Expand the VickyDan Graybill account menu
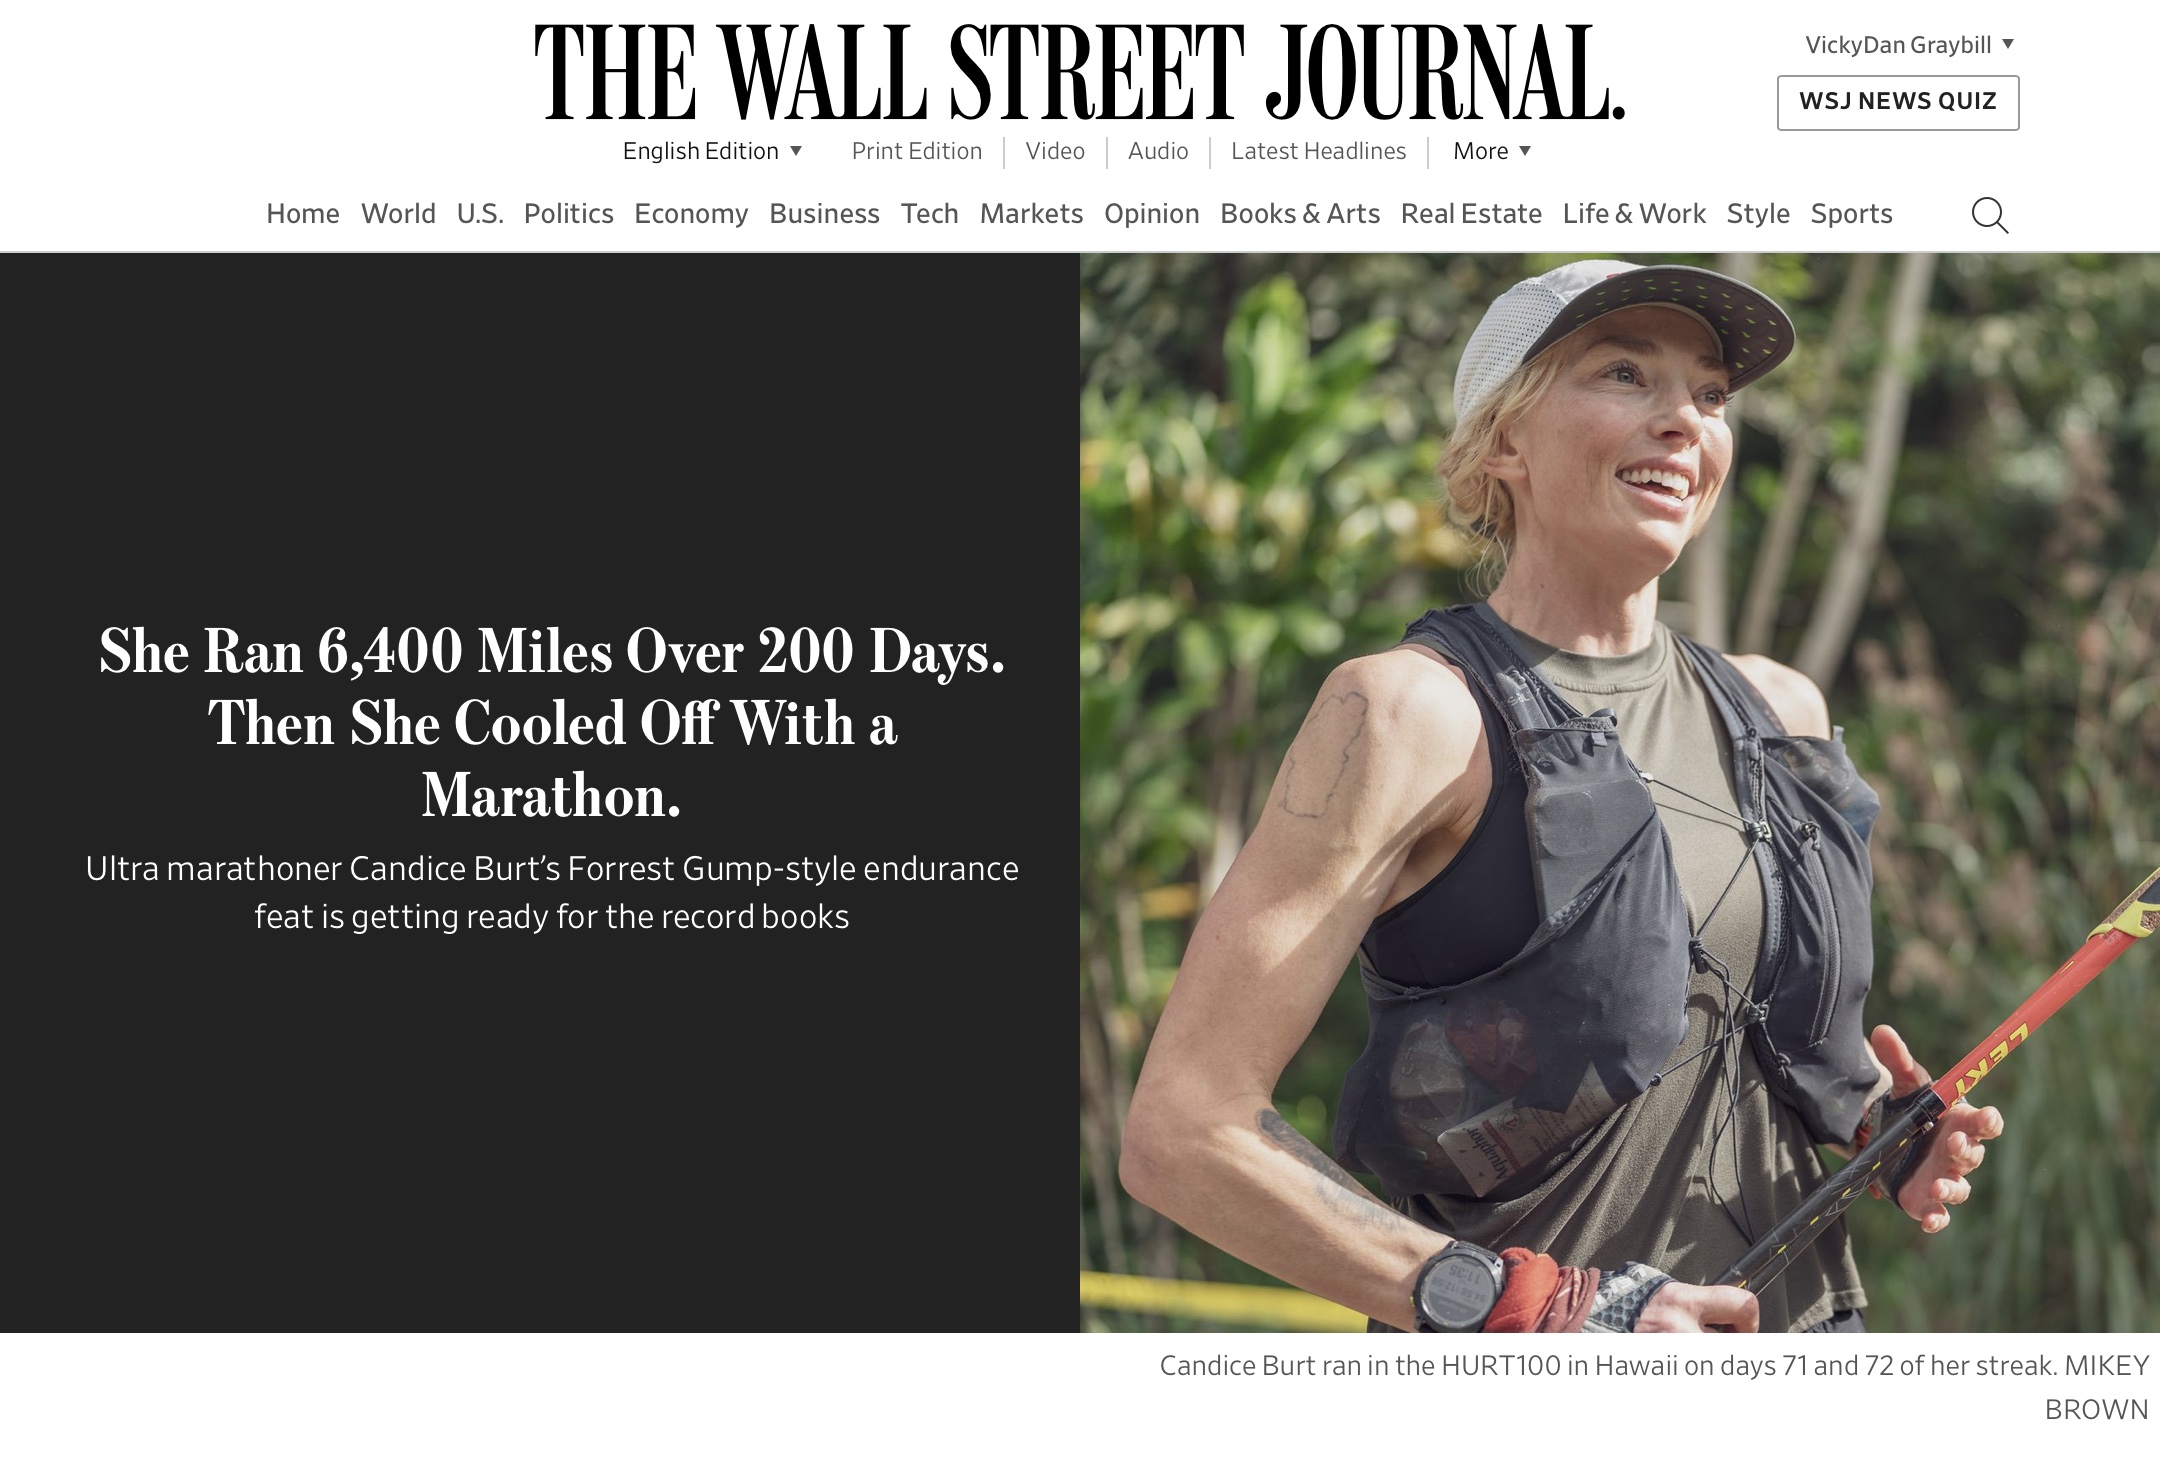 [1909, 45]
